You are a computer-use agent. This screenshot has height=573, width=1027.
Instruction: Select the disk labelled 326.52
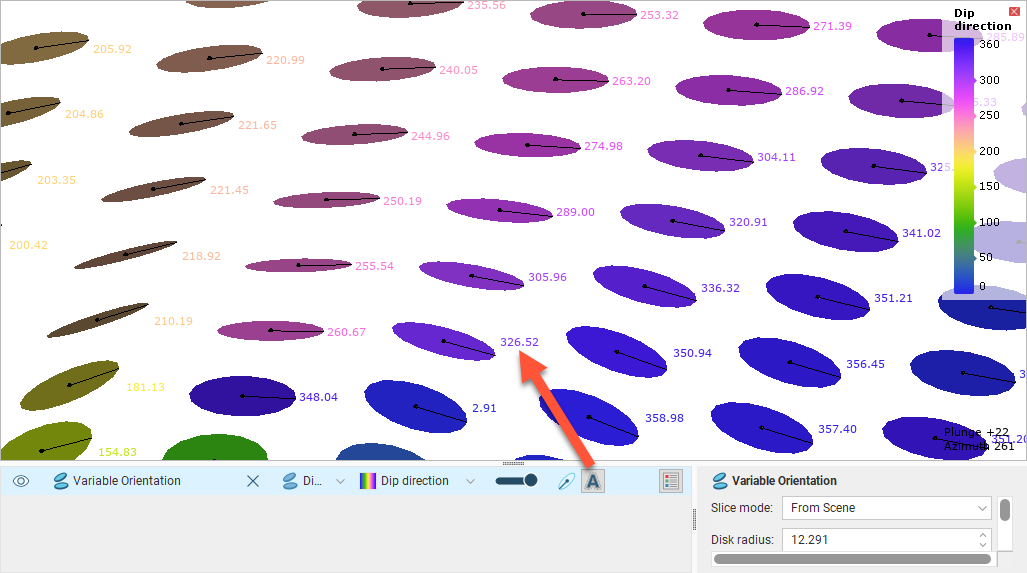click(x=444, y=341)
